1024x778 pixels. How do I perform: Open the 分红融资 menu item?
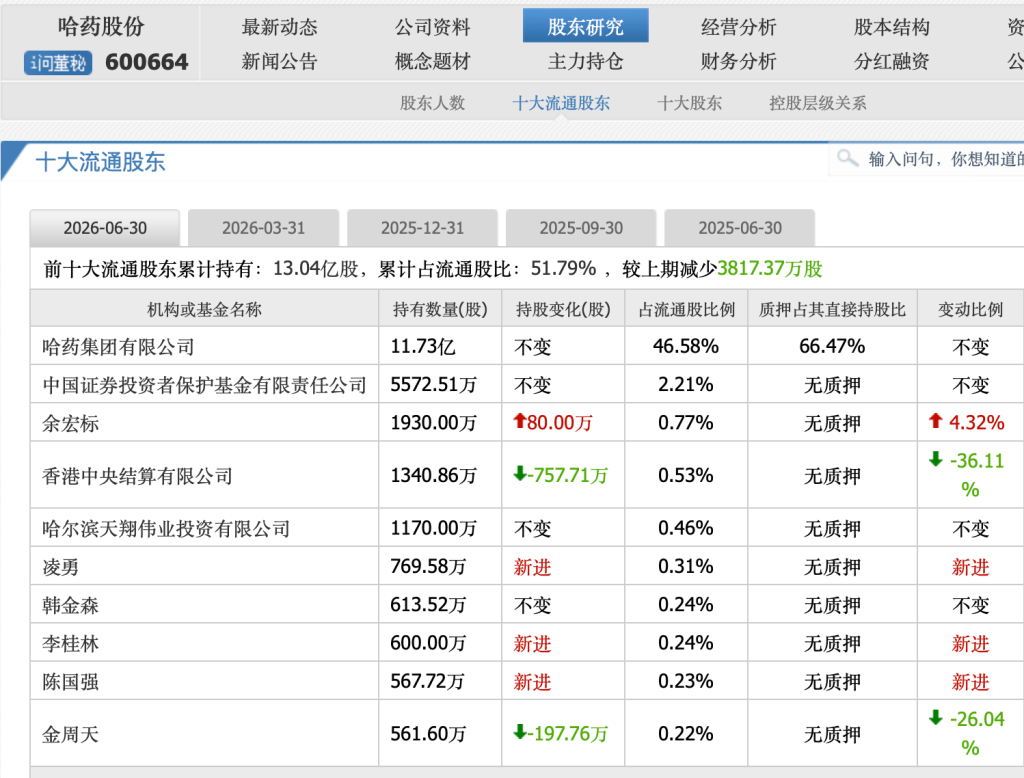tap(891, 61)
